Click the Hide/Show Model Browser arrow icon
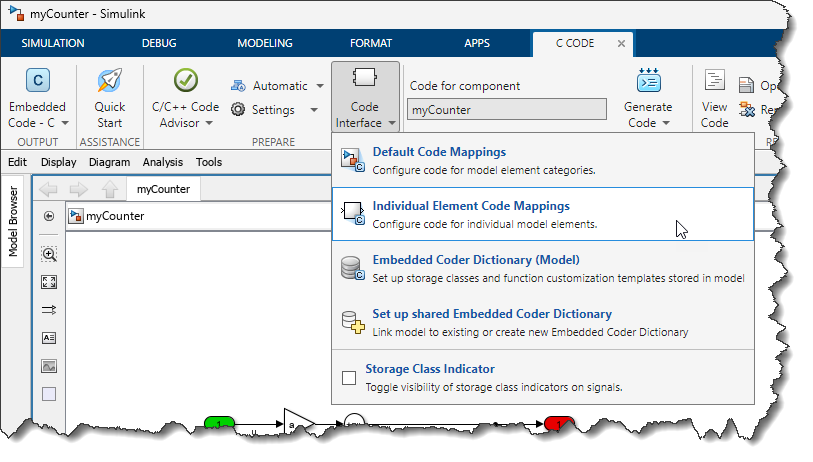The image size is (813, 462). click(x=49, y=216)
